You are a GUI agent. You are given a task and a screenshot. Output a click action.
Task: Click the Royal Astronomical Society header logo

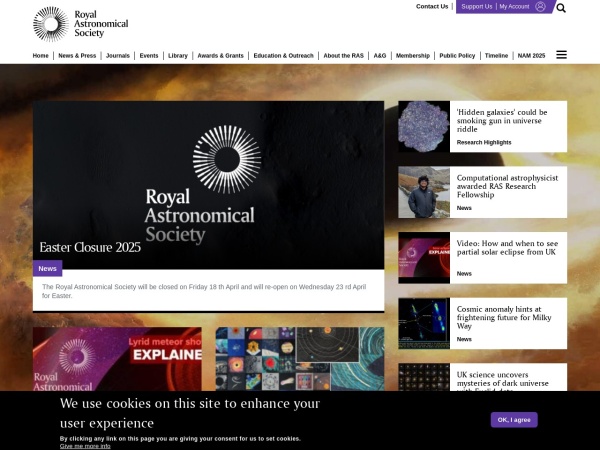point(81,24)
